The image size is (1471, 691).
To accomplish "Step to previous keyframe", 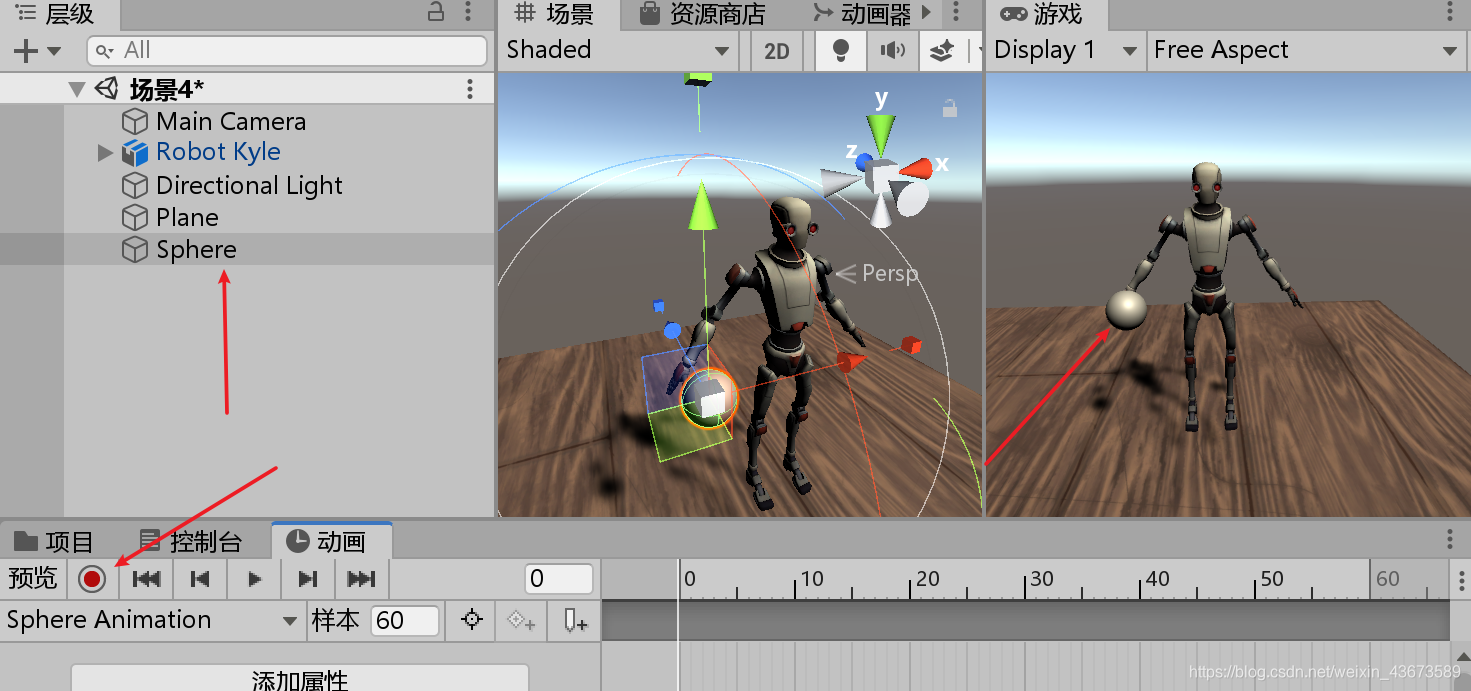I will (200, 578).
